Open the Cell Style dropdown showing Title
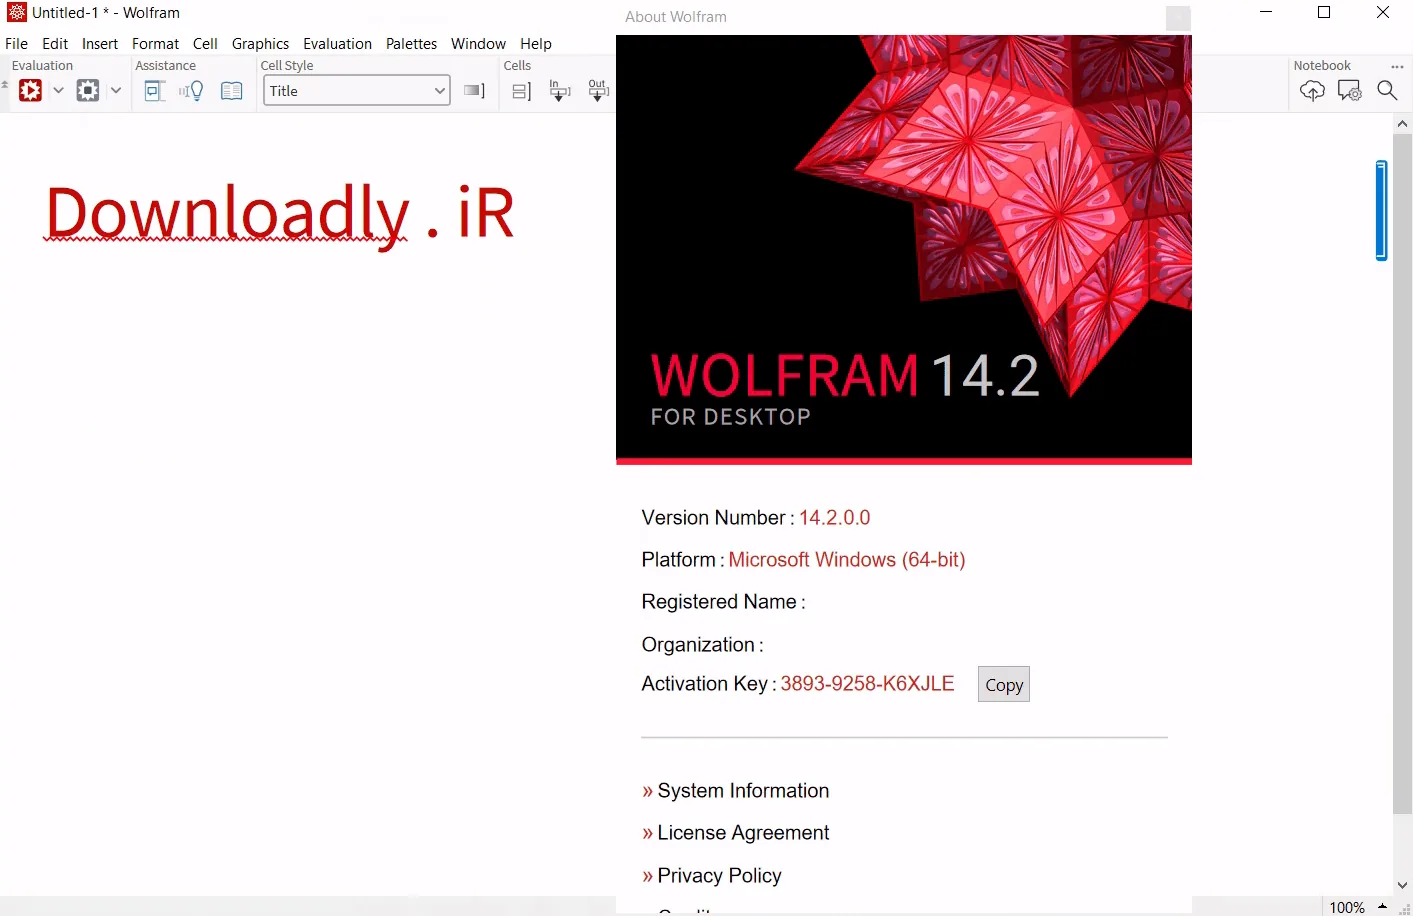Image resolution: width=1413 pixels, height=916 pixels. 357,90
